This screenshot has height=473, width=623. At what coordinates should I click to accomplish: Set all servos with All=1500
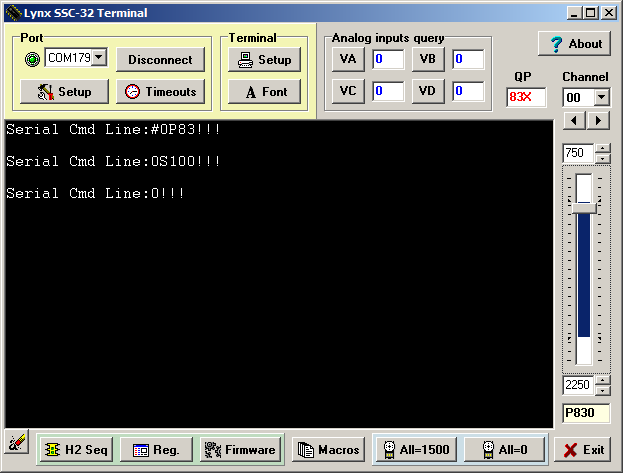(x=416, y=450)
